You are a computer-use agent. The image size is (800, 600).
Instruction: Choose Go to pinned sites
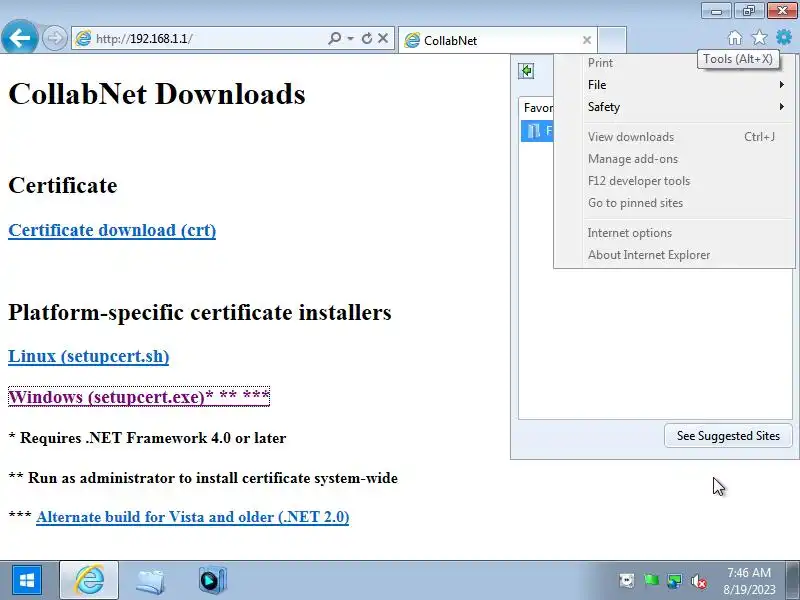pyautogui.click(x=674, y=203)
